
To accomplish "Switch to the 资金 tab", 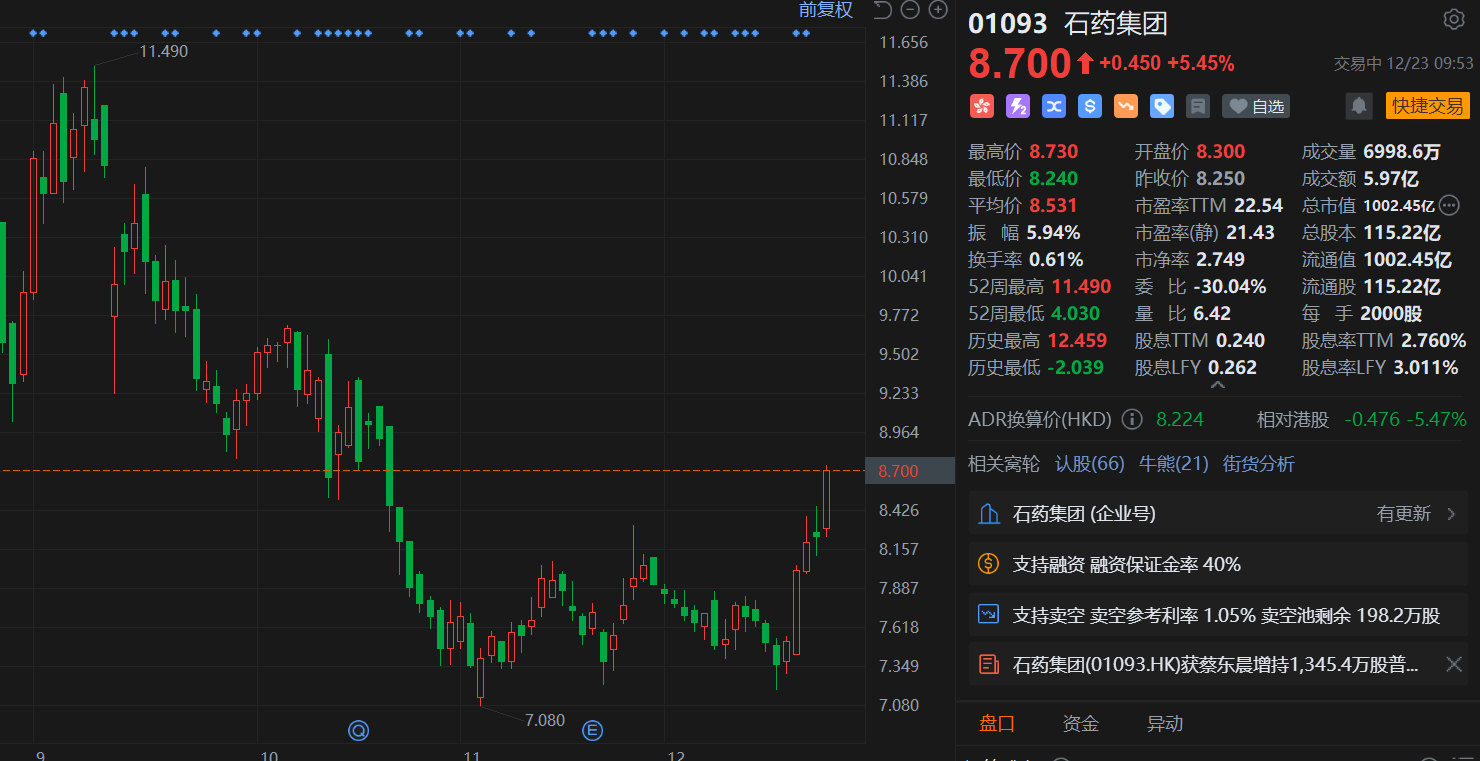I will 1080,723.
